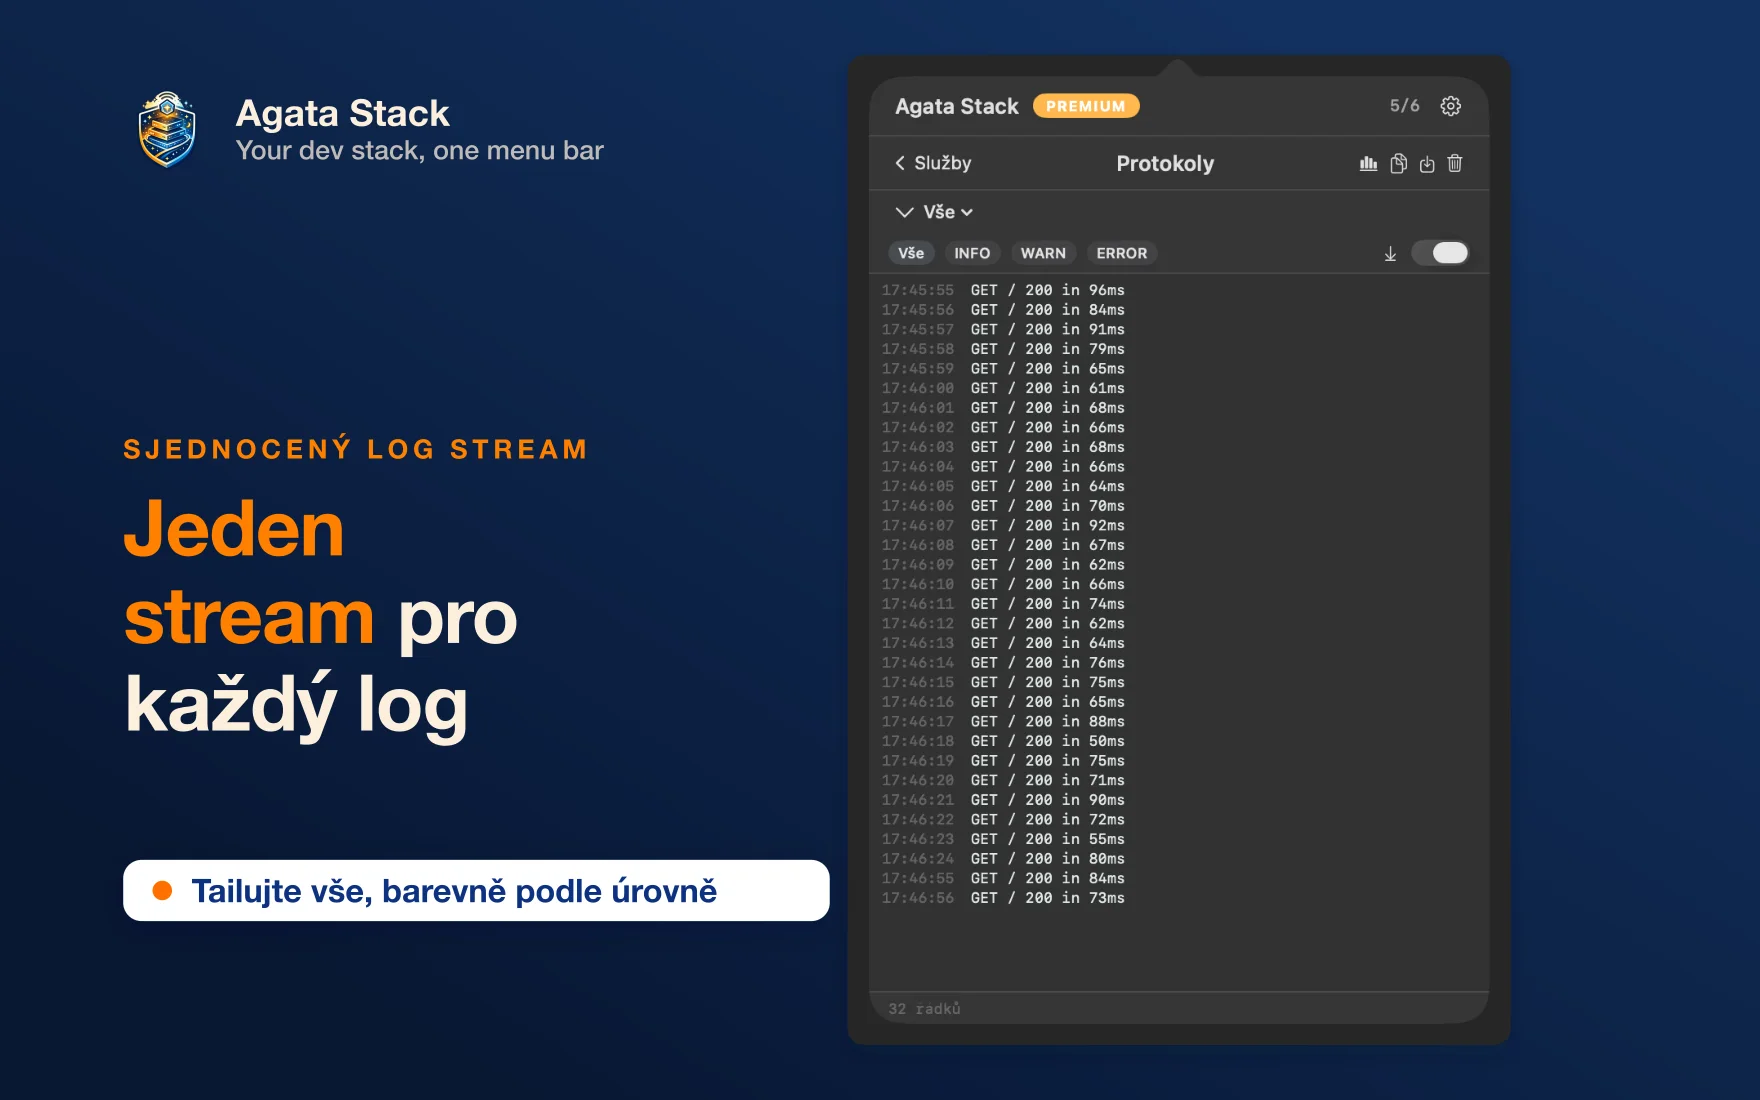The image size is (1760, 1100).
Task: Copy logs with the documents icon
Action: pyautogui.click(x=1398, y=163)
